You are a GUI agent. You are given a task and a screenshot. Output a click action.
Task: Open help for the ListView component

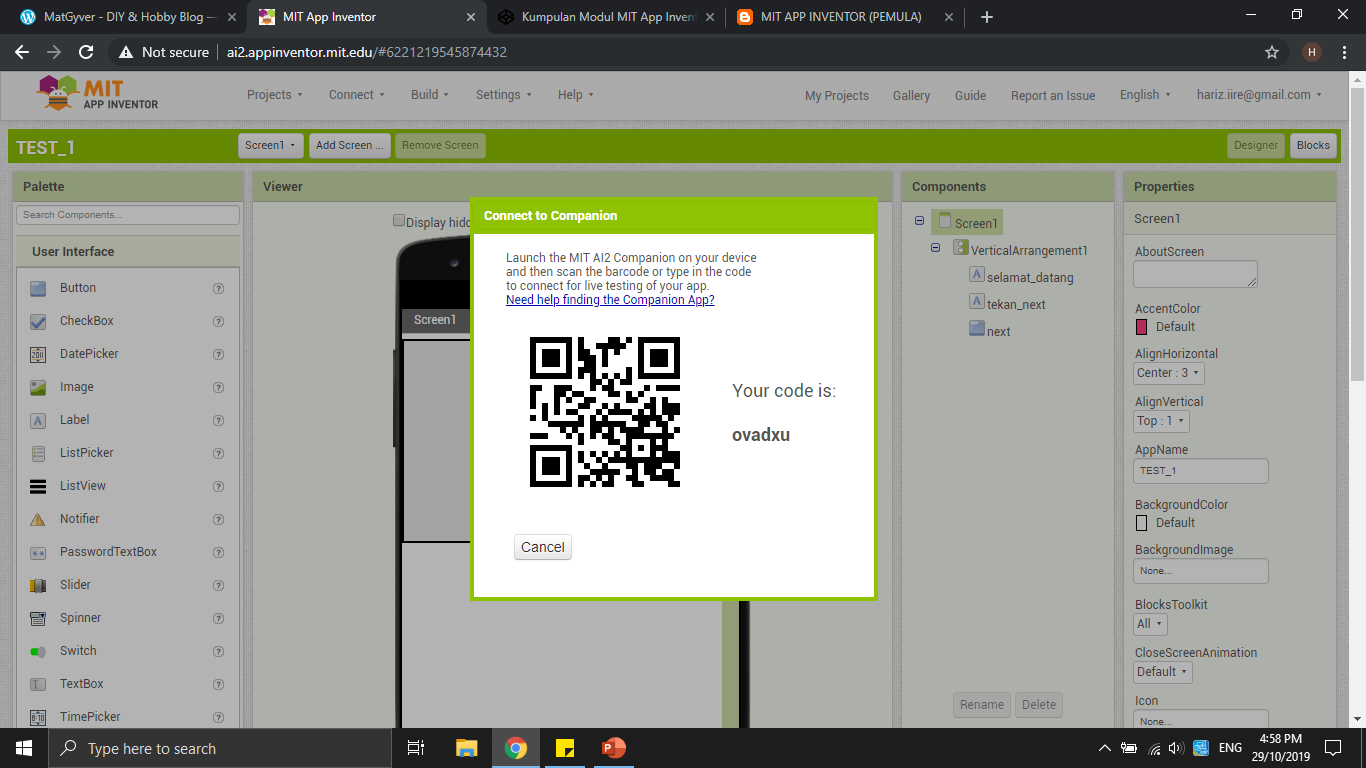pos(218,486)
